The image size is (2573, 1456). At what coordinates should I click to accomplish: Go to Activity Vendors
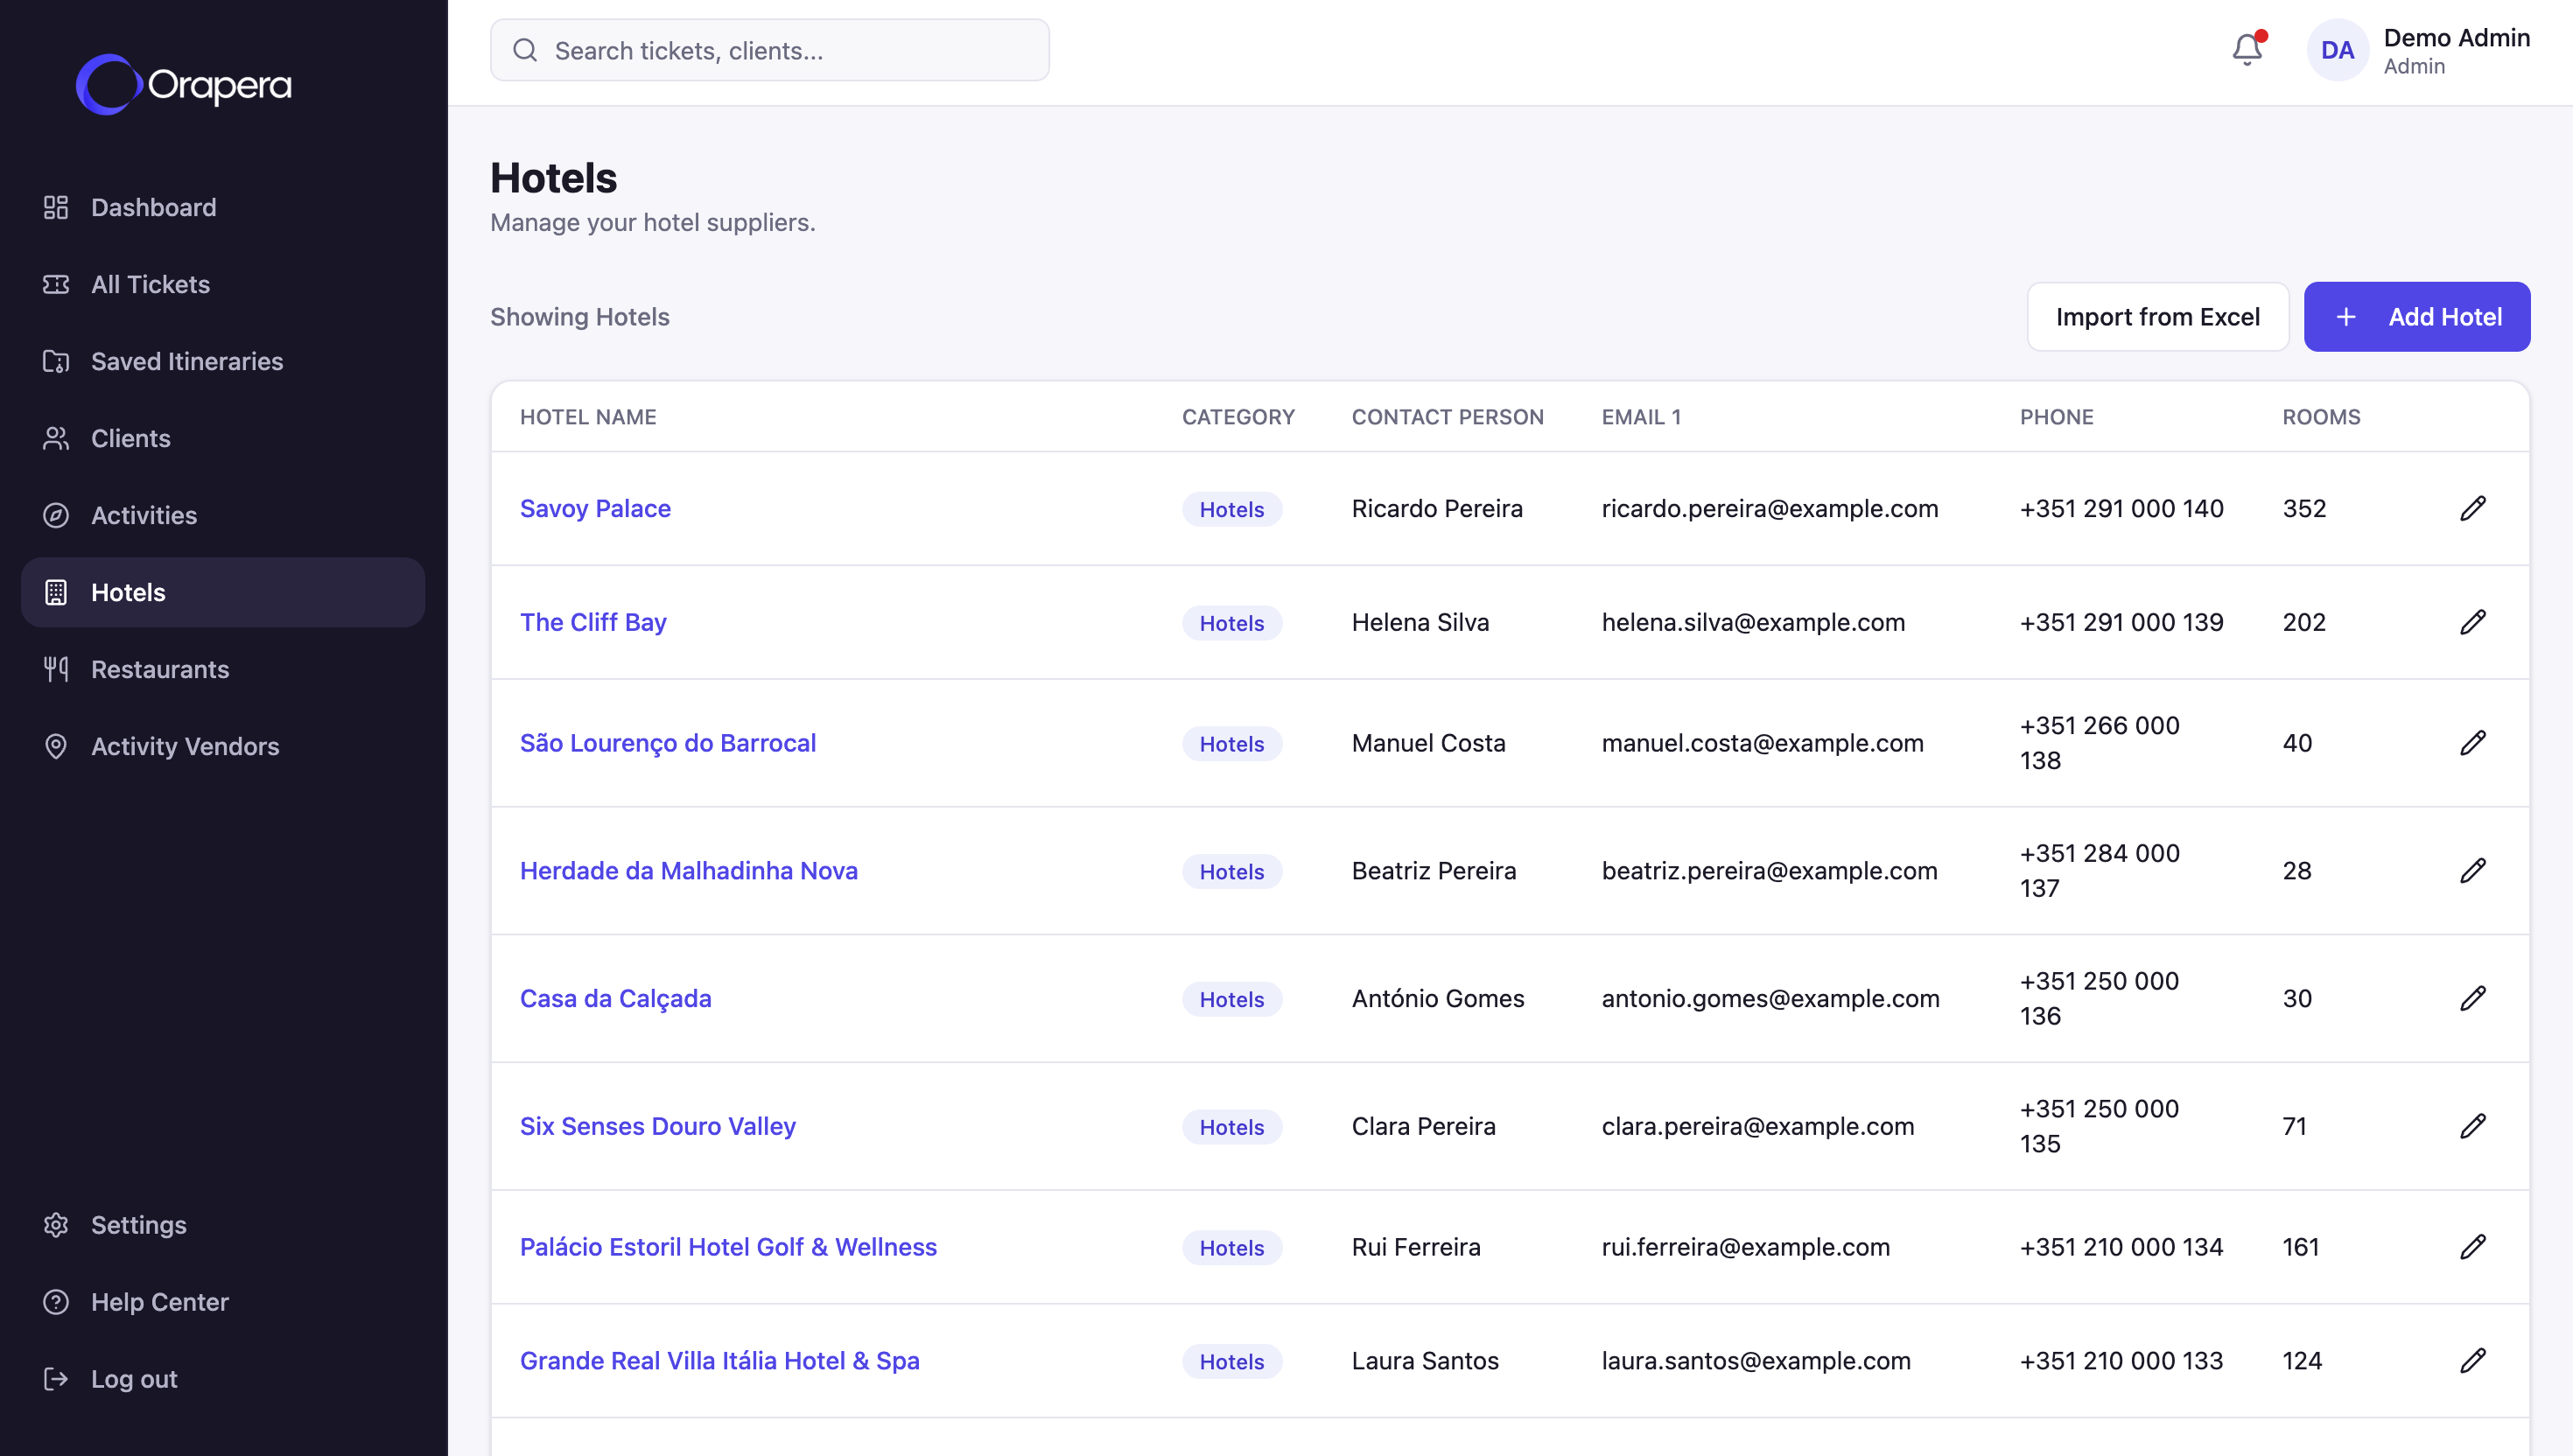click(223, 746)
